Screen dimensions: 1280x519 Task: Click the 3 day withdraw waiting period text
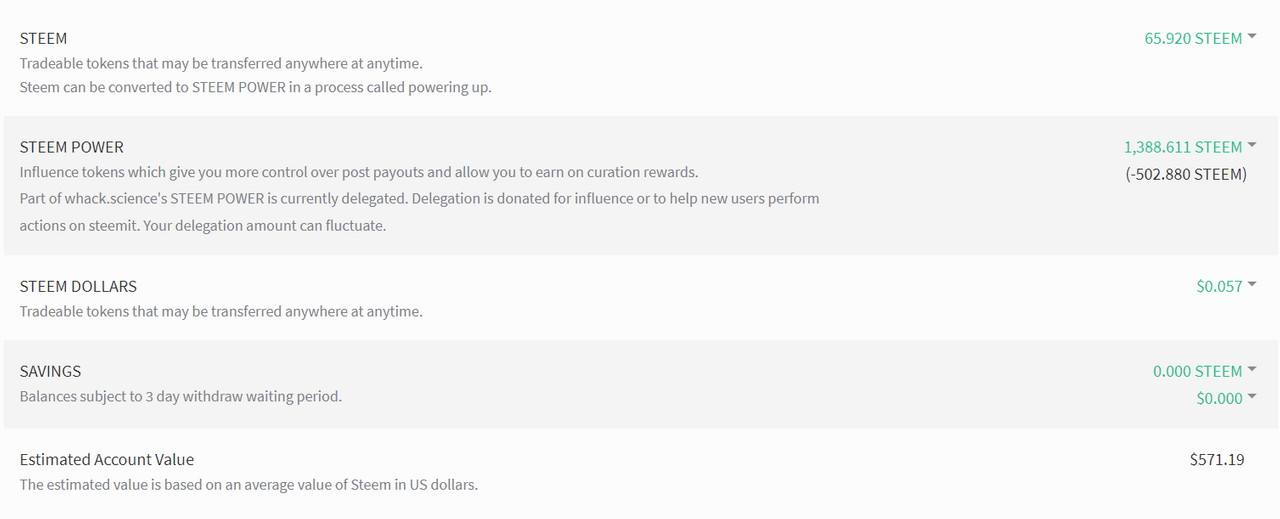point(181,396)
